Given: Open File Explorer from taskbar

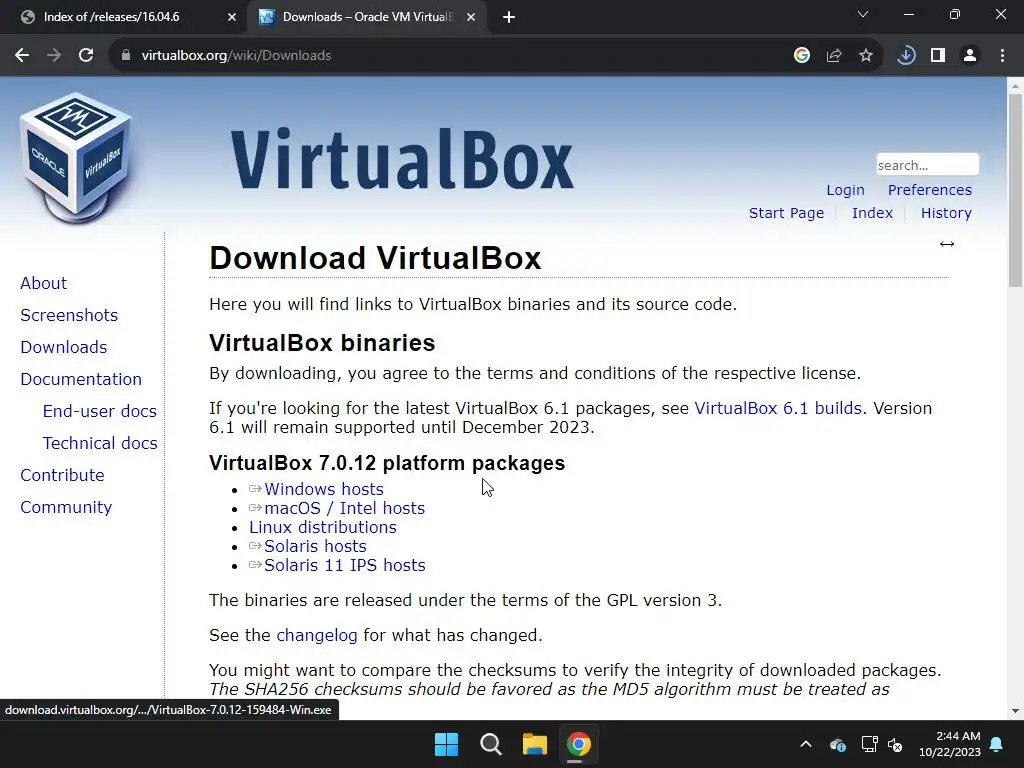Looking at the screenshot, I should (535, 744).
